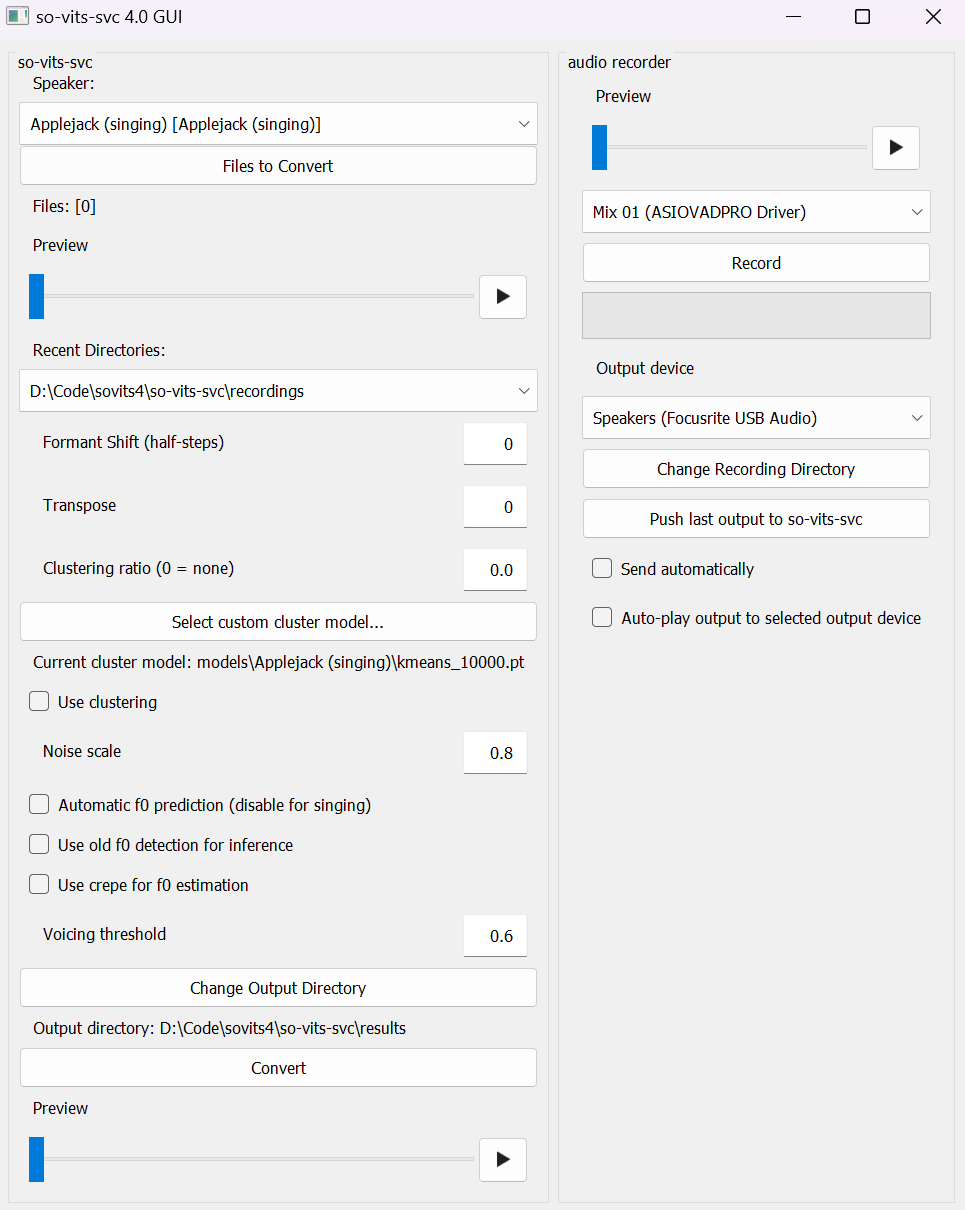Click Push last output to so-vits-svc

click(756, 519)
